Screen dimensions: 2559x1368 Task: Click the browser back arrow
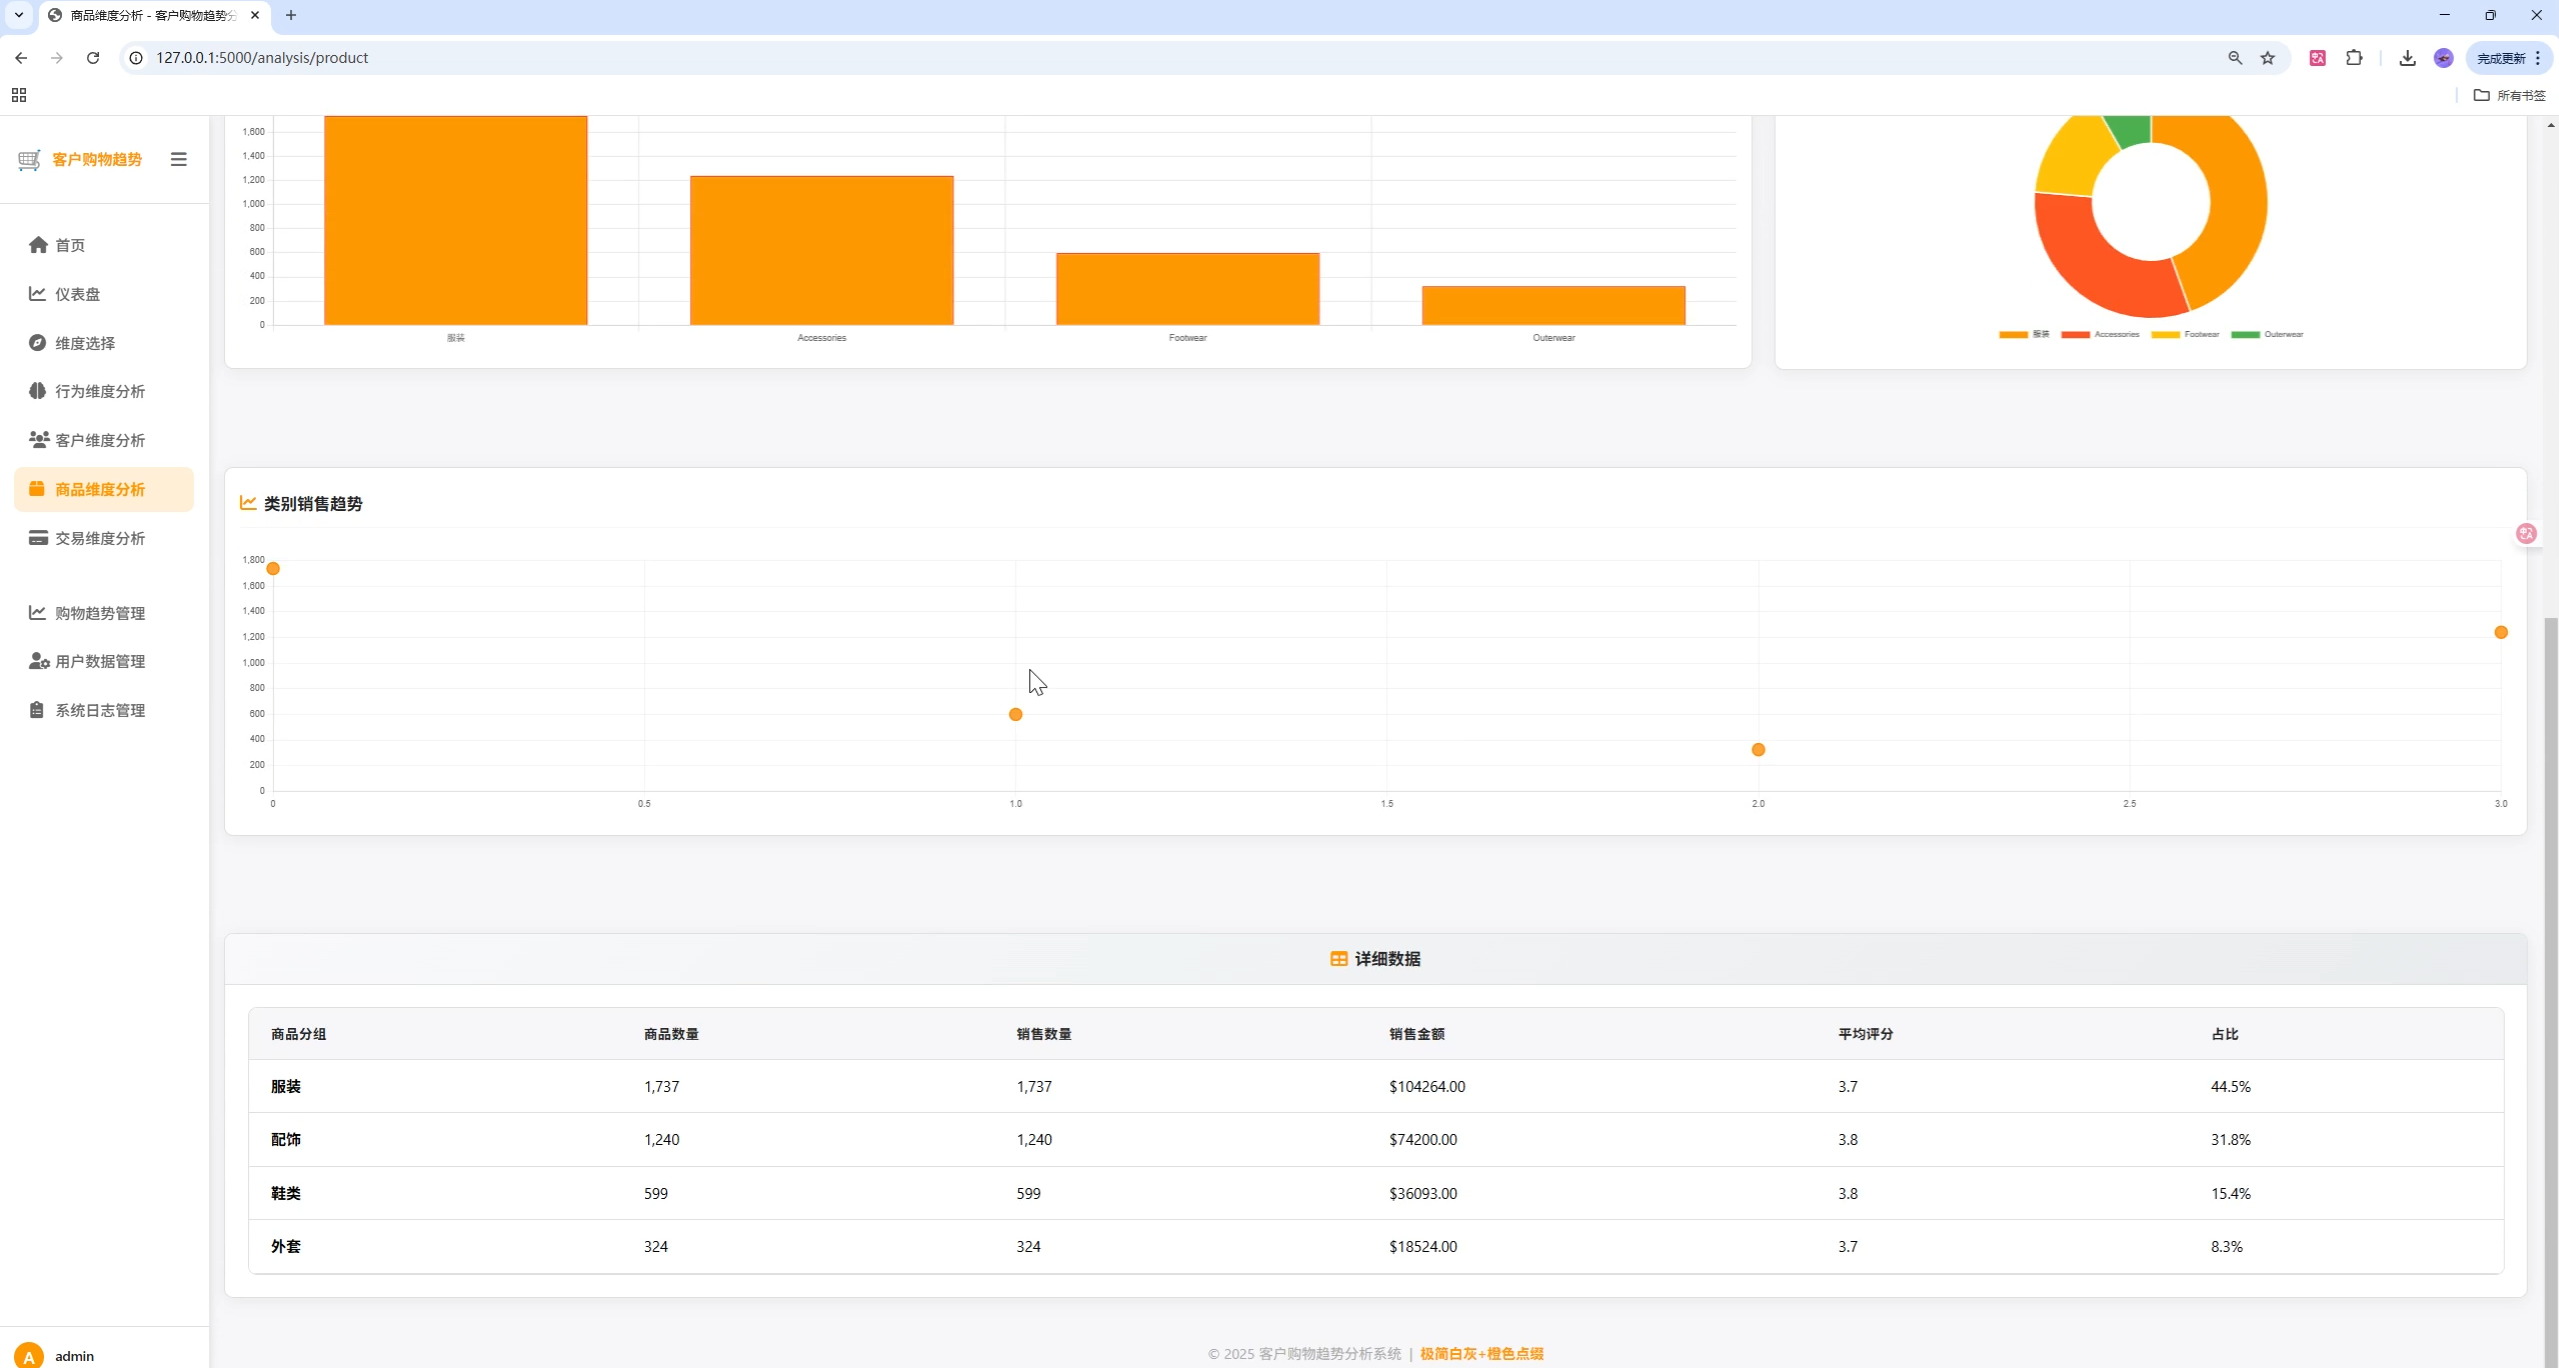tap(21, 58)
